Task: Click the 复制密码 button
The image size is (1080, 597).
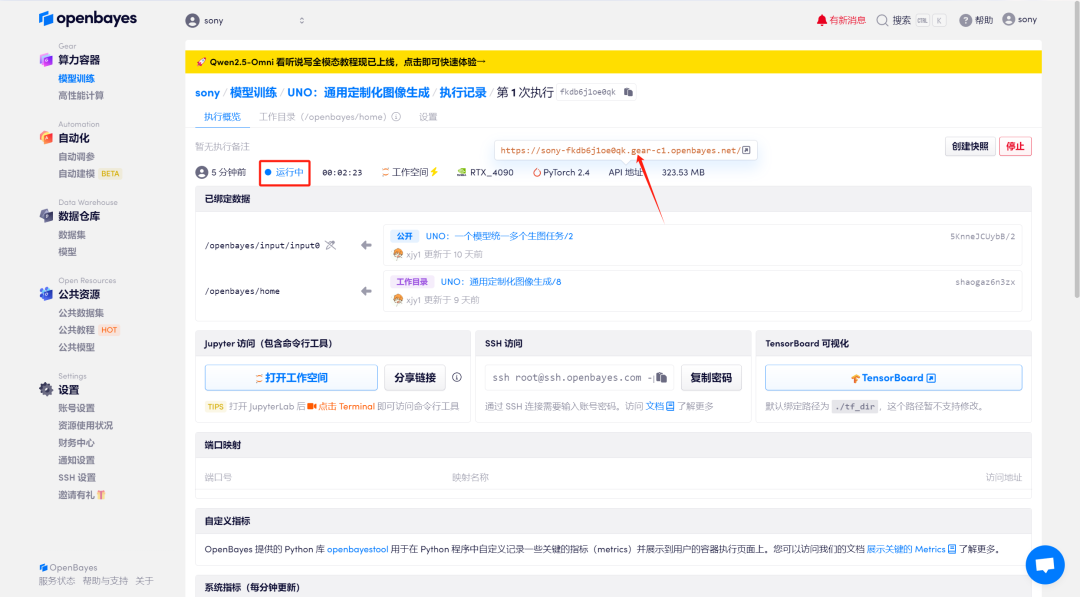Action: 711,378
